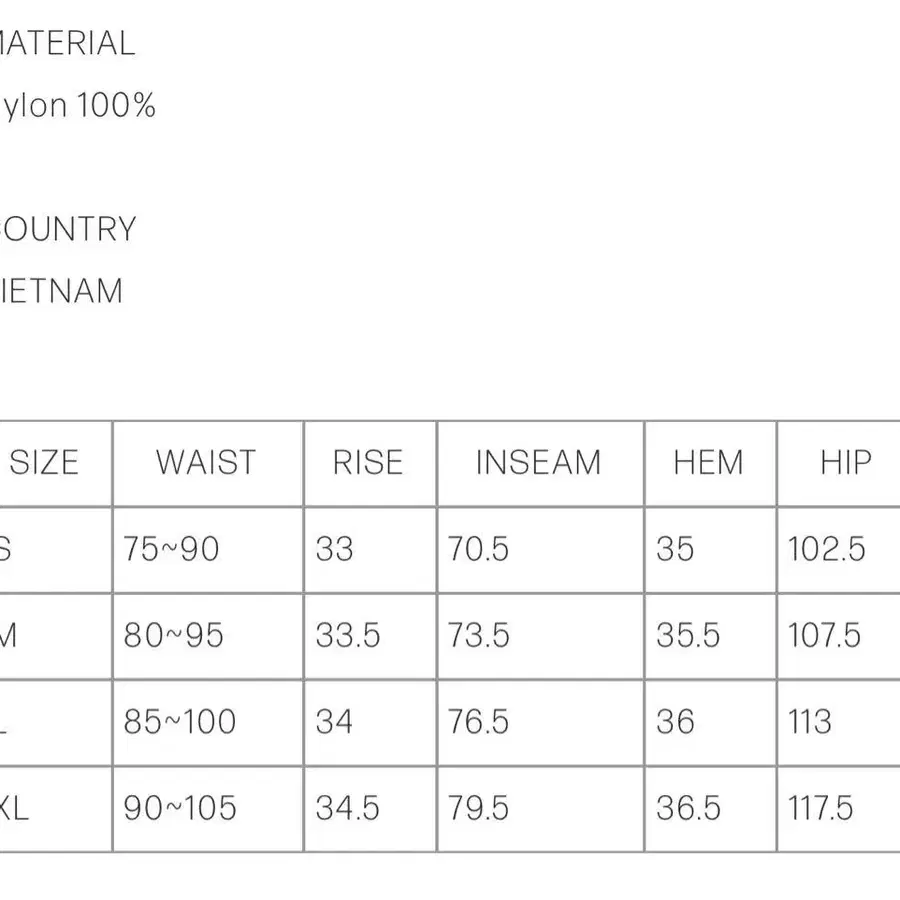The height and width of the screenshot is (900, 900).
Task: Select the Nylon 100% material text
Action: coord(78,106)
